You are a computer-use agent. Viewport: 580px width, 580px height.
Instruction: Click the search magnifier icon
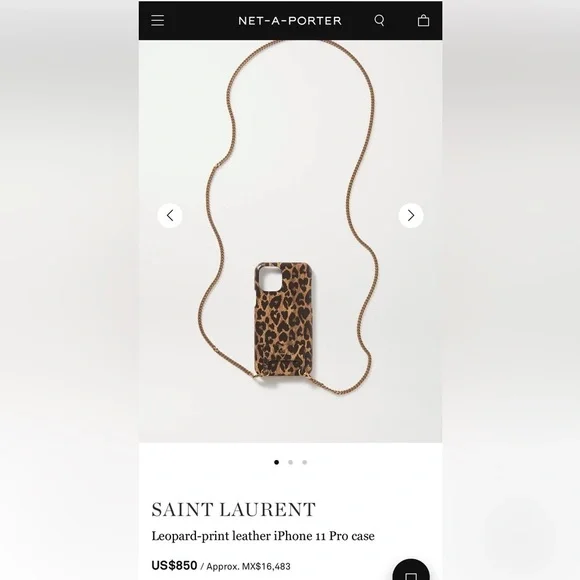[x=380, y=20]
